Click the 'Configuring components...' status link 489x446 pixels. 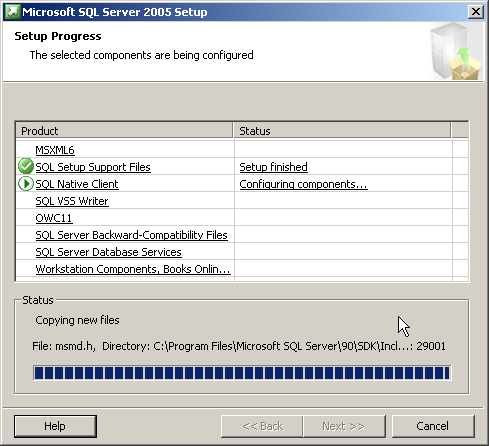click(x=303, y=184)
